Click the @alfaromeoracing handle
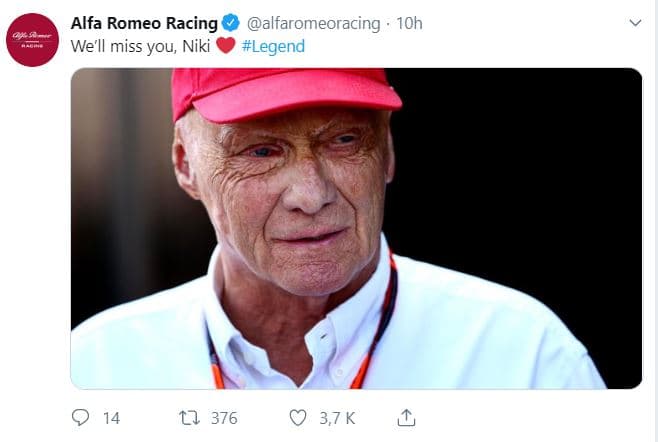658x442 pixels. 301,23
